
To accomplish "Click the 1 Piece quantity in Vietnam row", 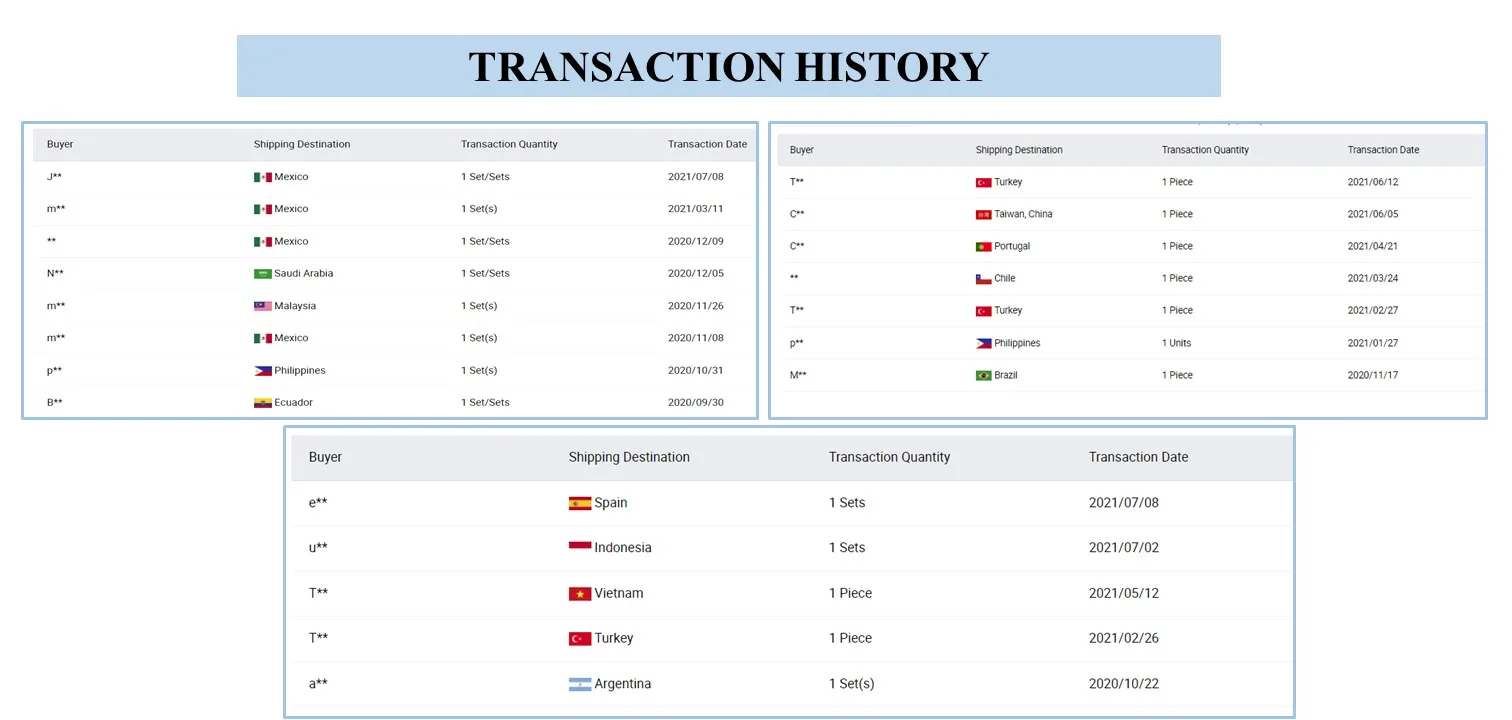I will (x=851, y=593).
